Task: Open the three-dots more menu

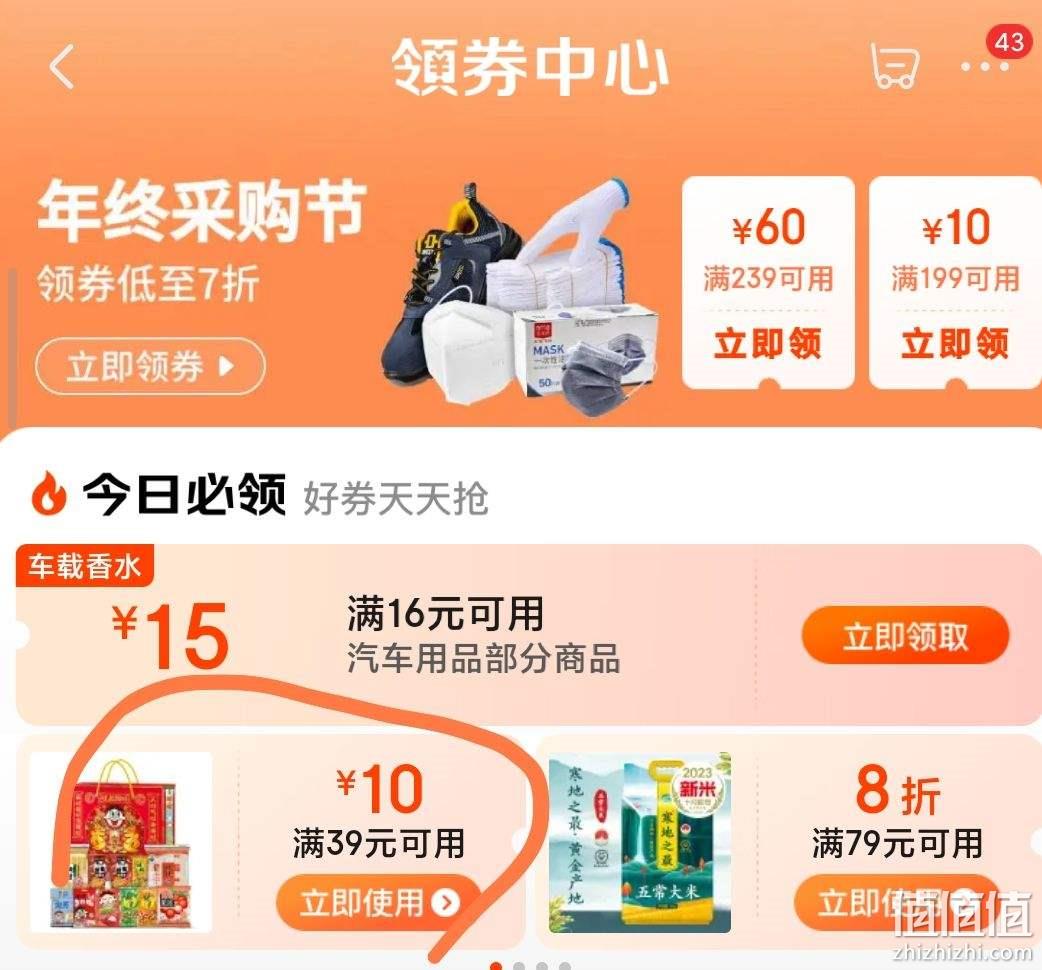Action: click(984, 67)
